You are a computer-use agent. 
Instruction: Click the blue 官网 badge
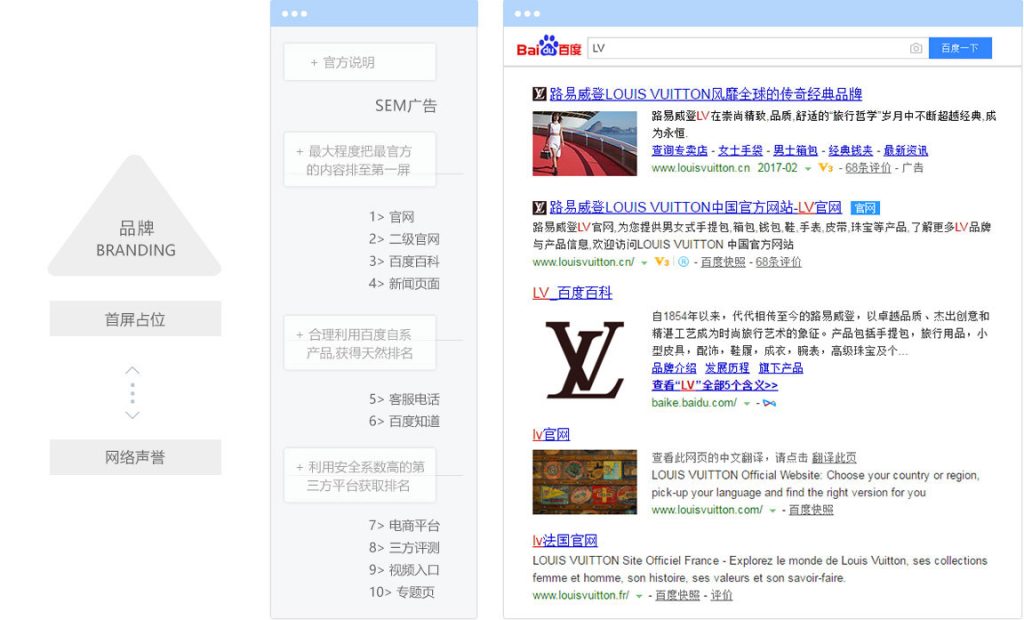864,208
